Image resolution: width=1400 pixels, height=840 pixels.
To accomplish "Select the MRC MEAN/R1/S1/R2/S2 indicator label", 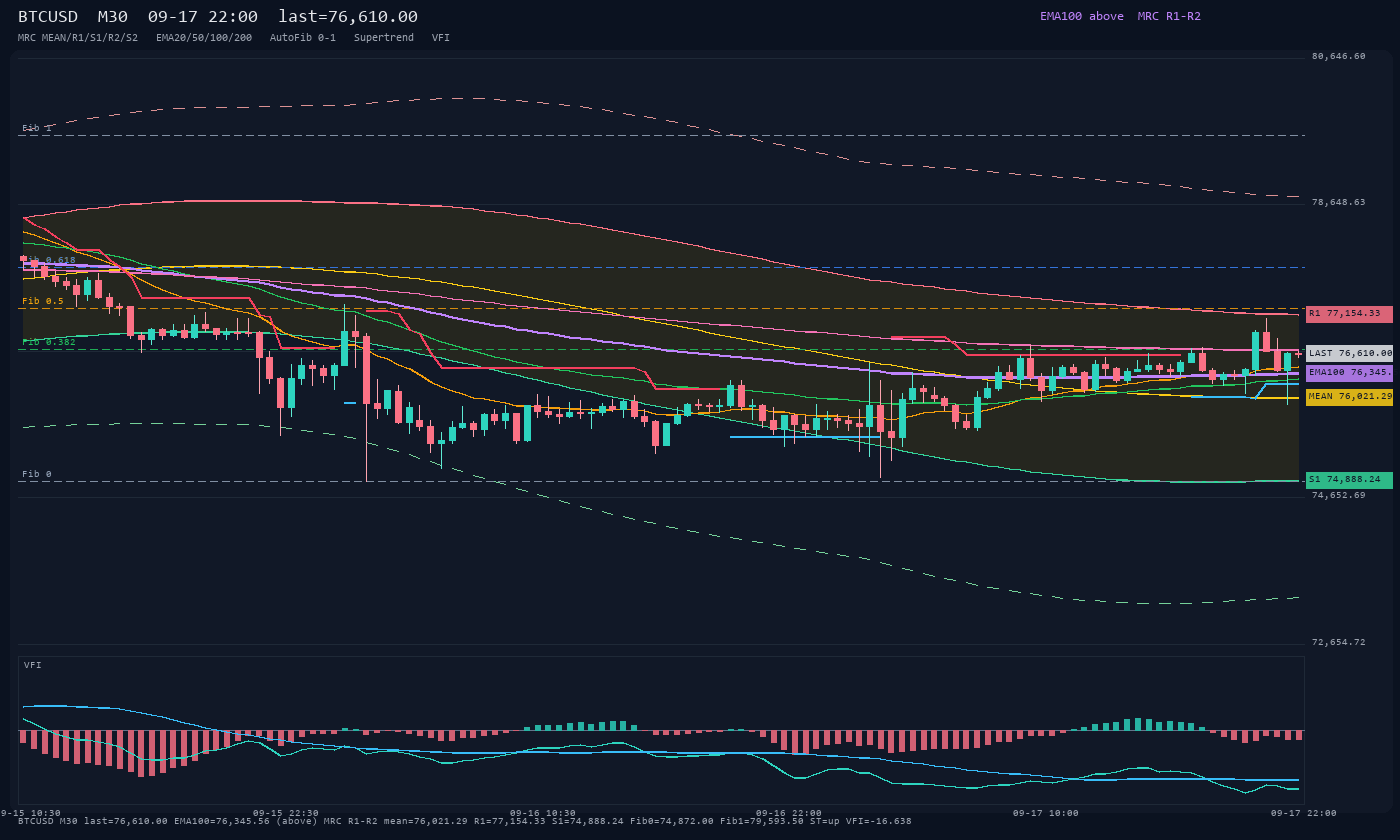I will 78,37.
